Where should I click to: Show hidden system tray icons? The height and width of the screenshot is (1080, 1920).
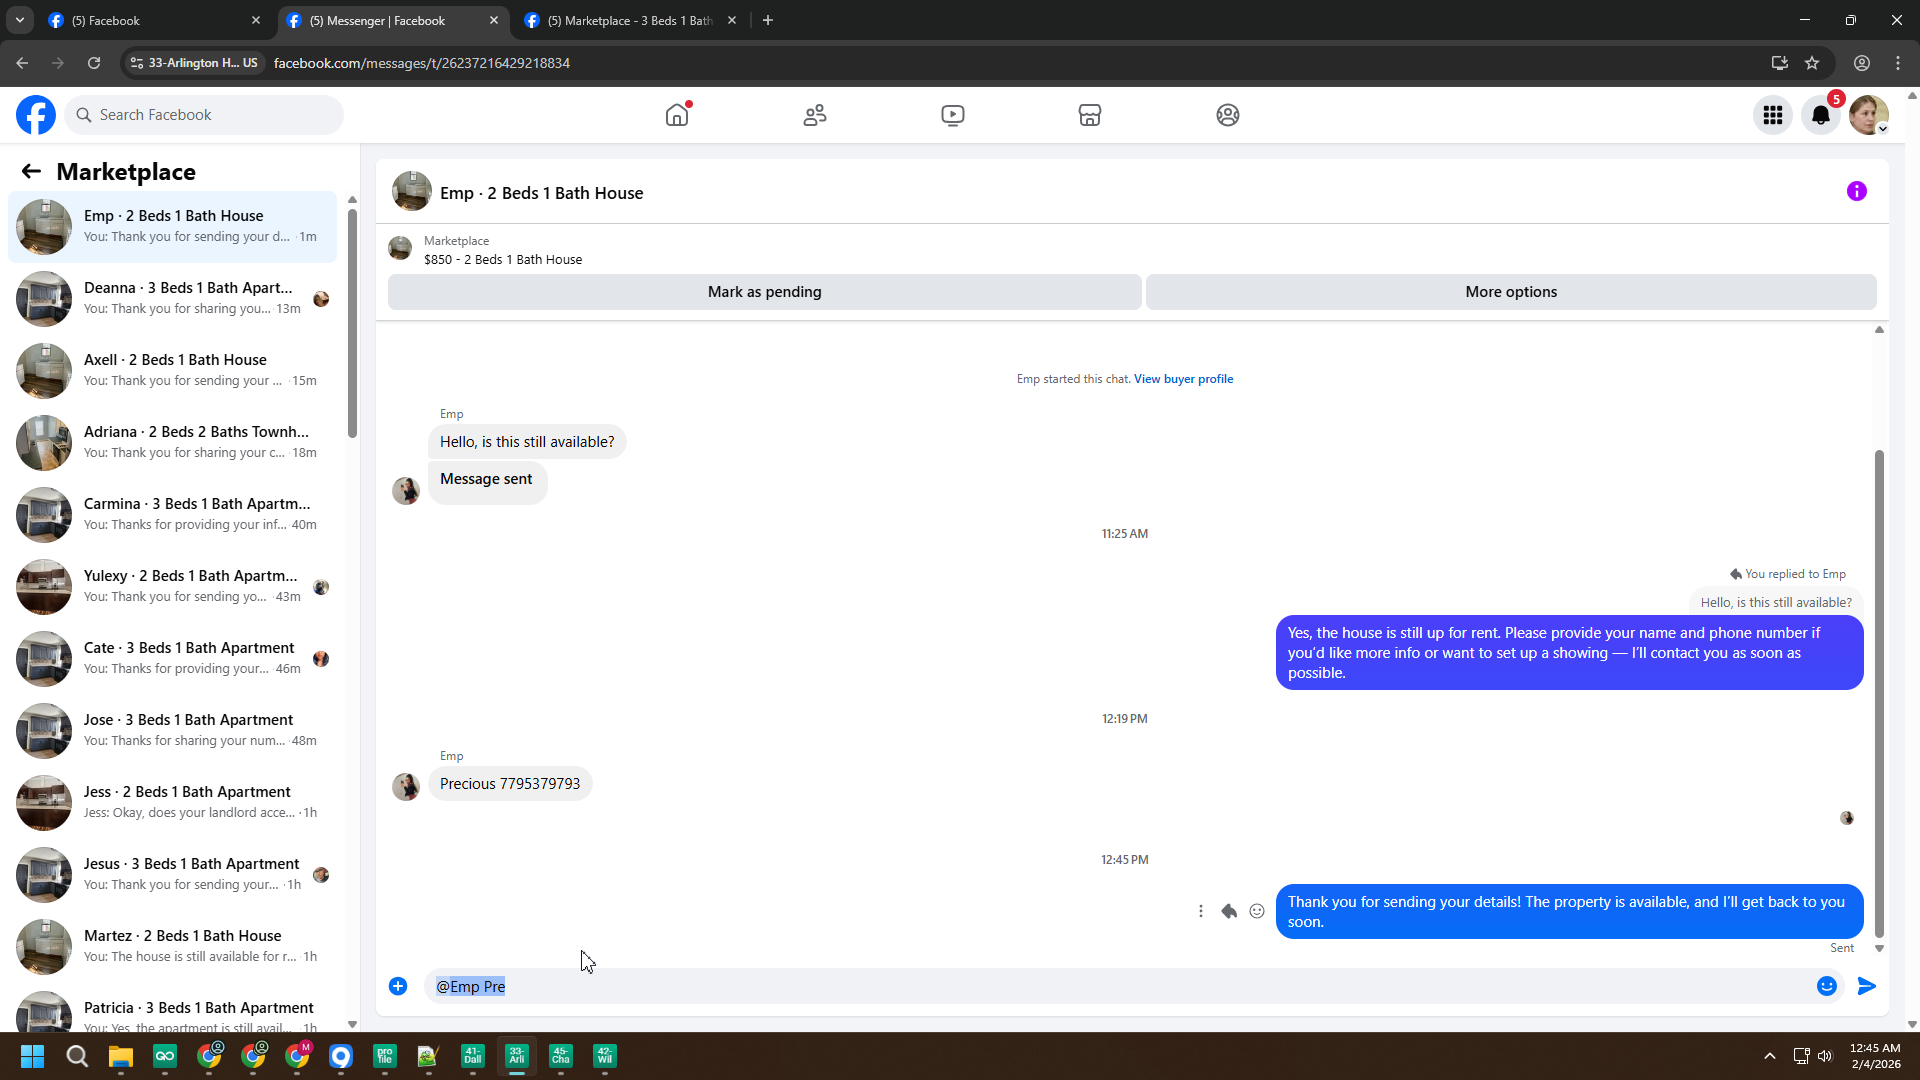pos(1770,1056)
